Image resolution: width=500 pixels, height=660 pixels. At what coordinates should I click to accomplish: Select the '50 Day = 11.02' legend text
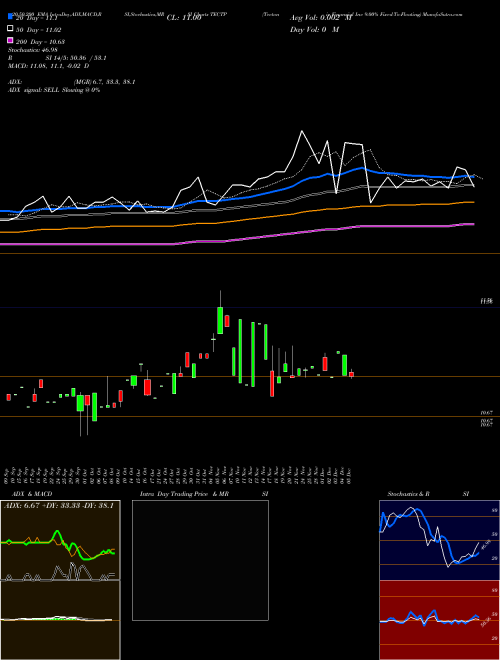38,30
